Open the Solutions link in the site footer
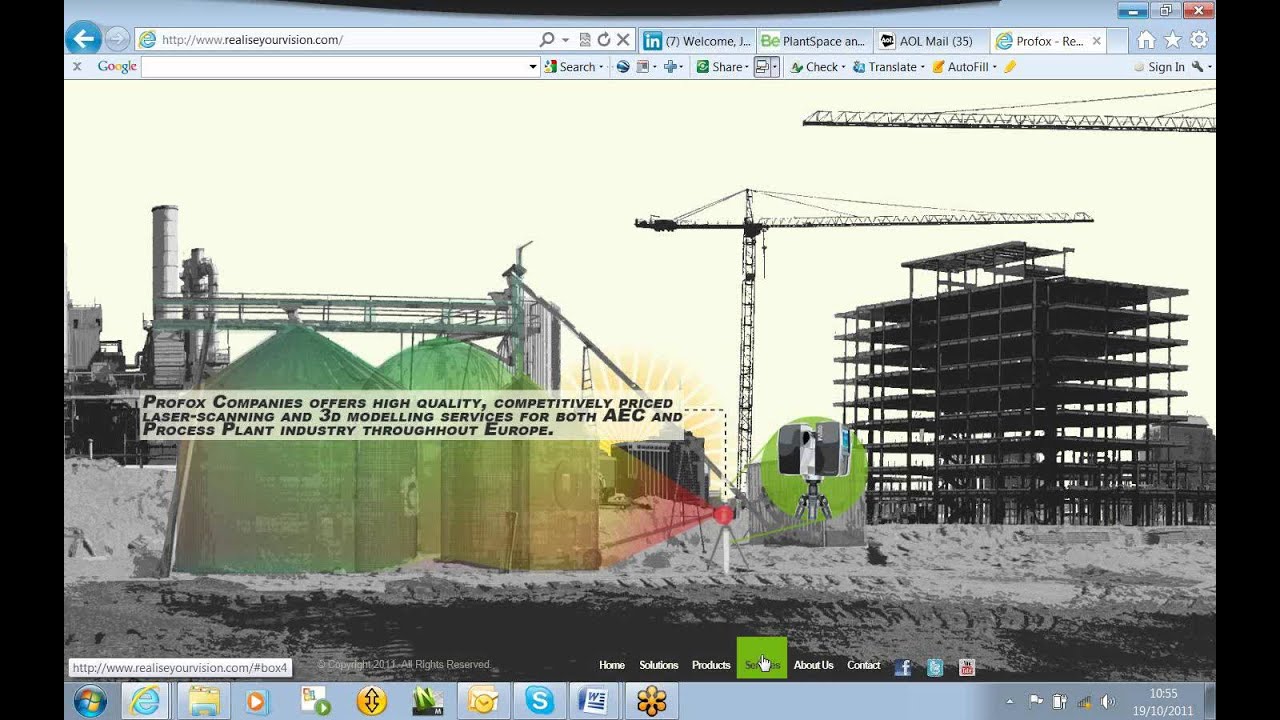This screenshot has width=1280, height=720. click(659, 665)
